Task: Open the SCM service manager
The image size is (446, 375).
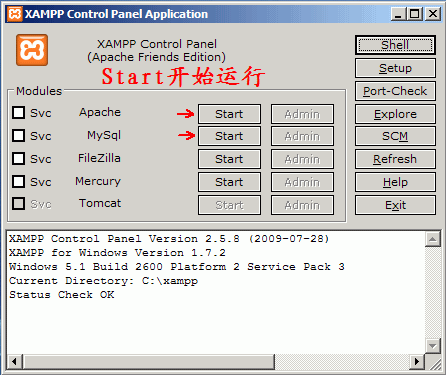Action: (x=395, y=136)
